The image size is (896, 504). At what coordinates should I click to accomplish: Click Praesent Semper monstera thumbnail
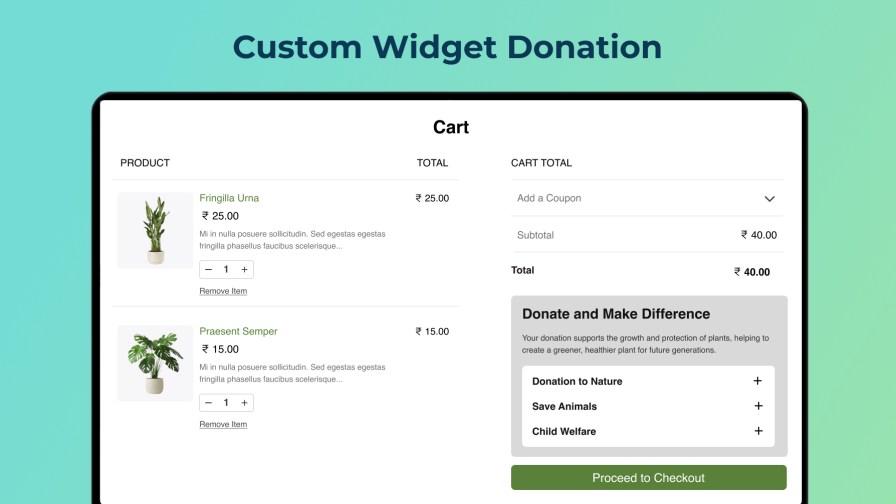[155, 363]
